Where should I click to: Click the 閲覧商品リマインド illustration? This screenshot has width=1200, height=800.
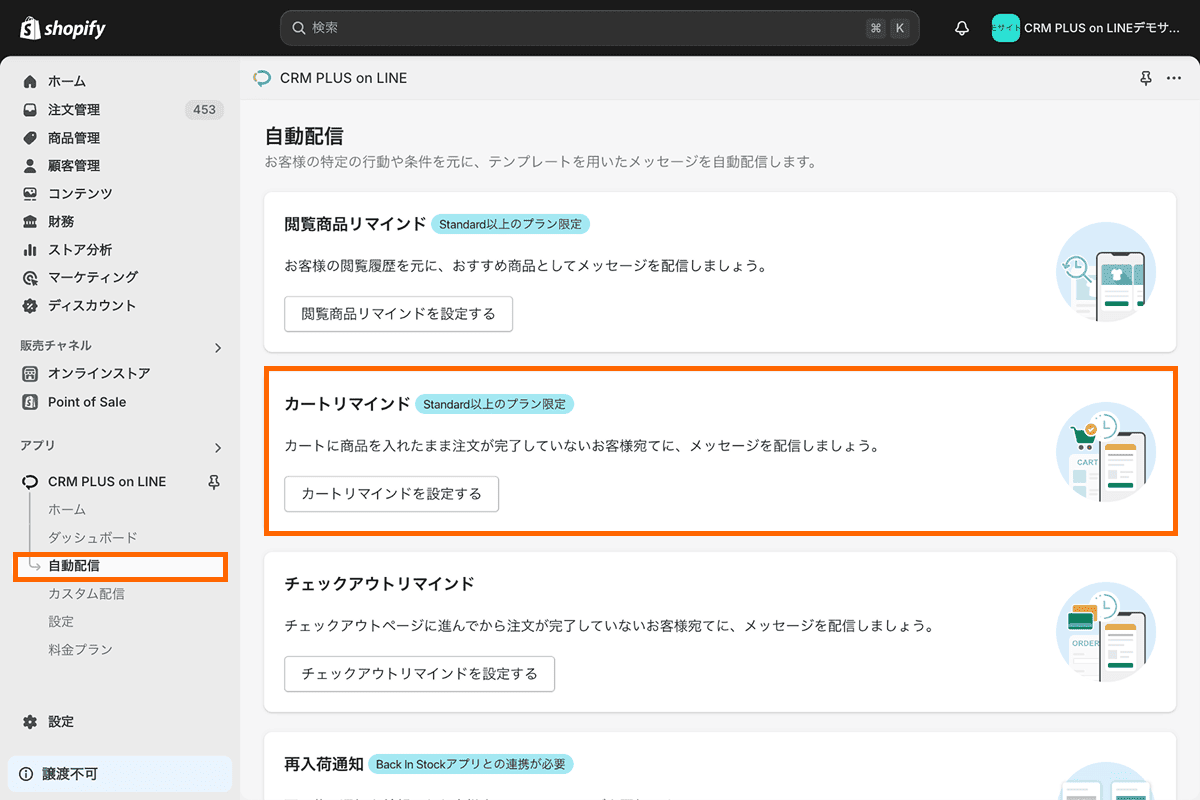(x=1106, y=272)
